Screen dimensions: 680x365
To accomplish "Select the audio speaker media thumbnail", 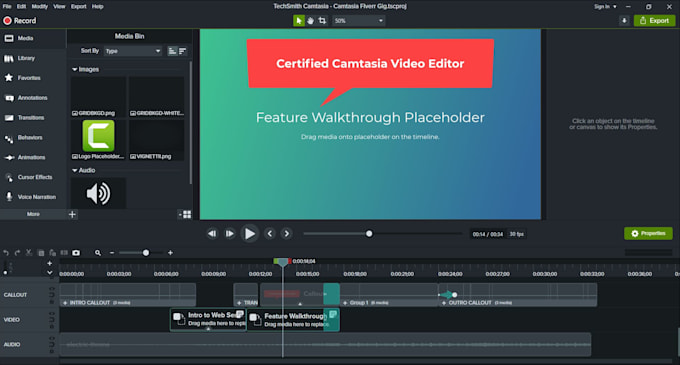I will click(x=98, y=193).
